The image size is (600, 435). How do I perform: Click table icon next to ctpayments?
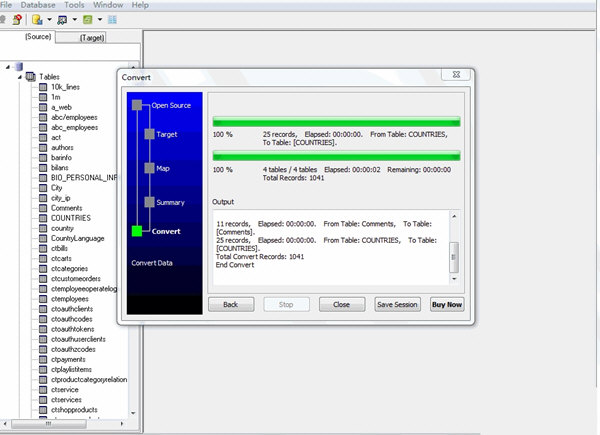click(43, 360)
